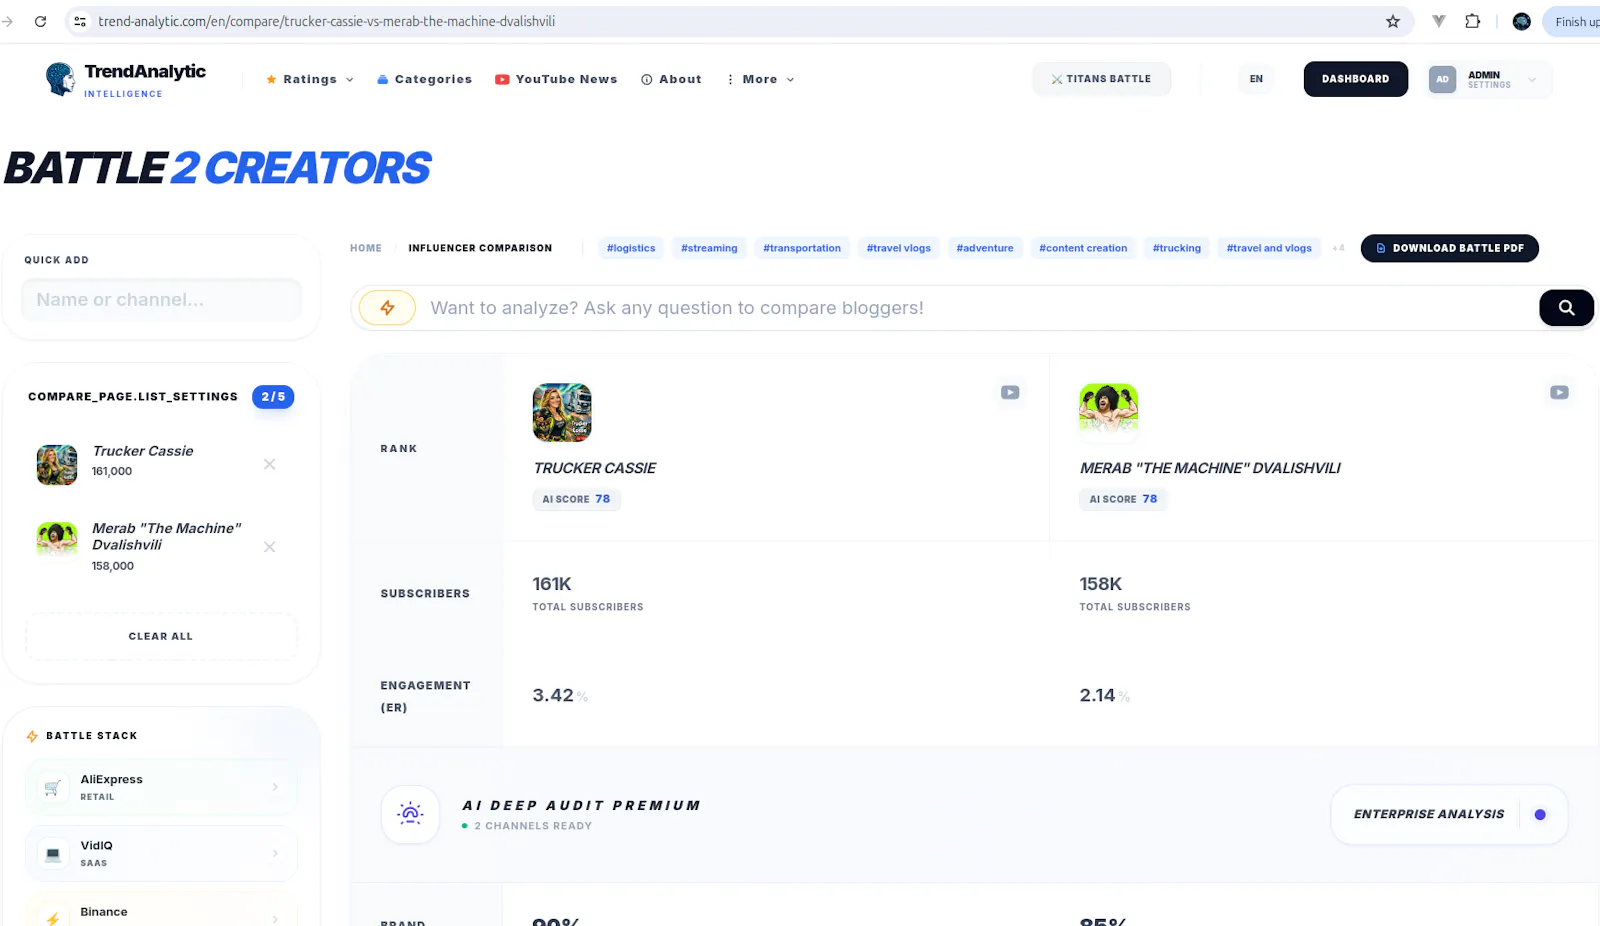The image size is (1600, 926).
Task: Switch language using the EN button
Action: [x=1256, y=79]
